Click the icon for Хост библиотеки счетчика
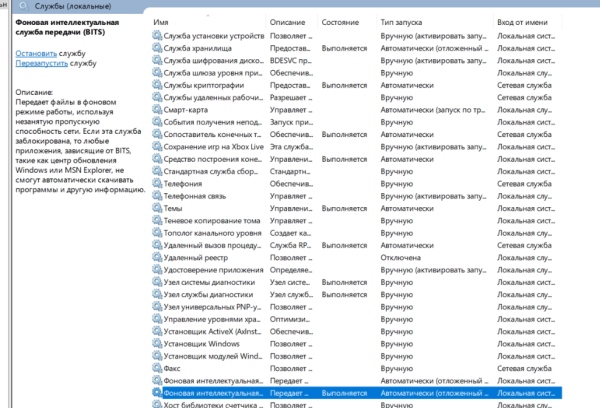Viewport: 600px width, 408px height. click(x=157, y=404)
